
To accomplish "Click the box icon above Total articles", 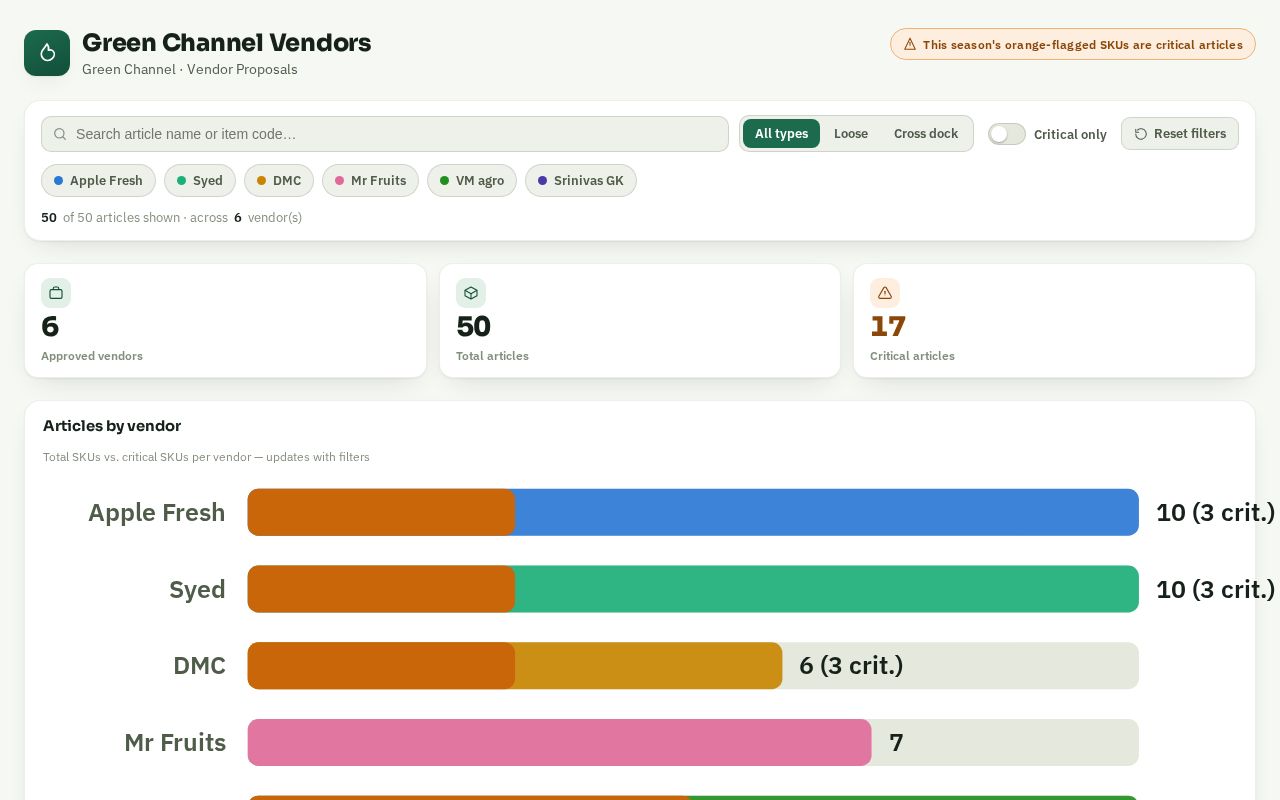I will [471, 293].
